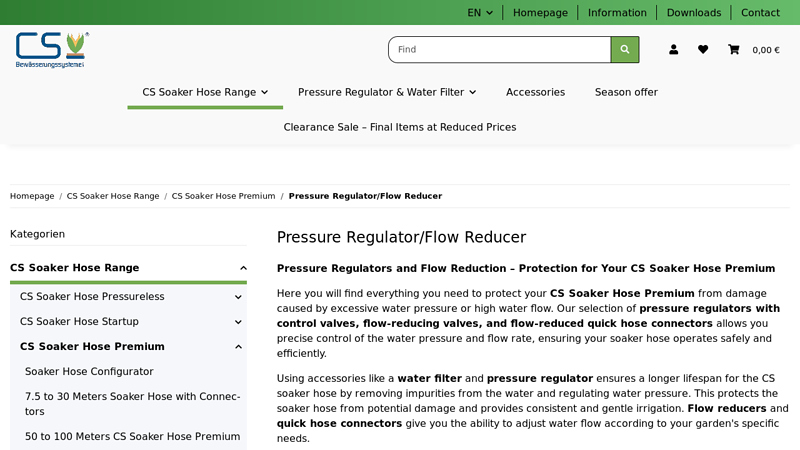The image size is (800, 450).
Task: Open Contact in top bar
Action: click(760, 13)
